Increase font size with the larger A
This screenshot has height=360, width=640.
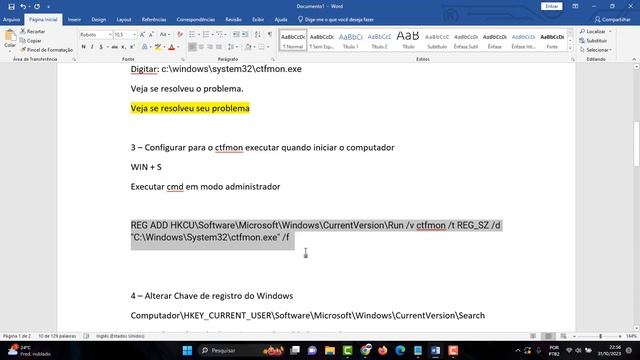[142, 35]
